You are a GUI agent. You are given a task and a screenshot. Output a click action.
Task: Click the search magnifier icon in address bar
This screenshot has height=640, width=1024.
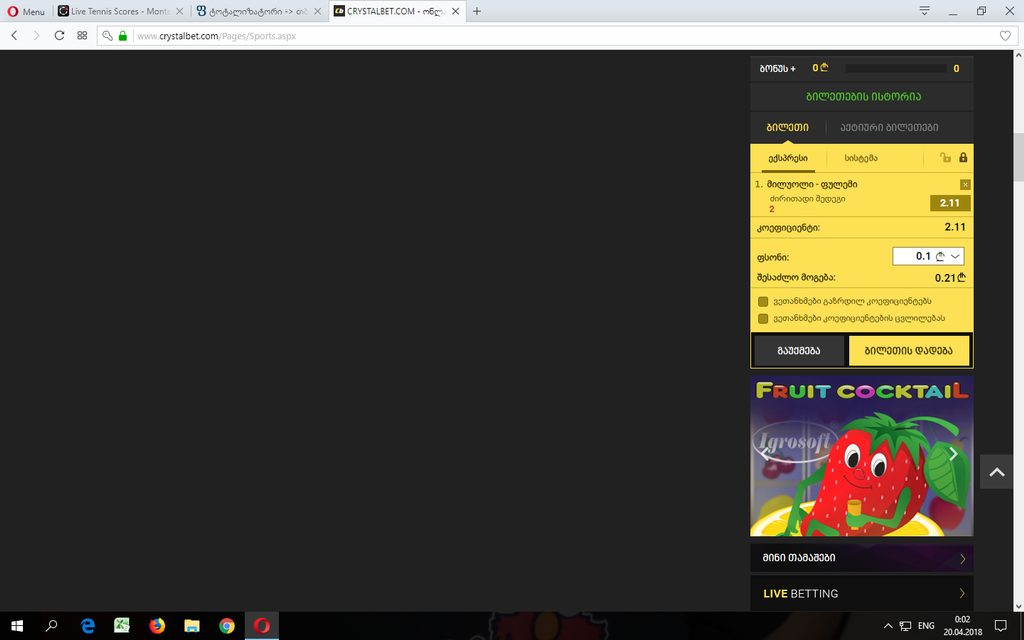(107, 36)
